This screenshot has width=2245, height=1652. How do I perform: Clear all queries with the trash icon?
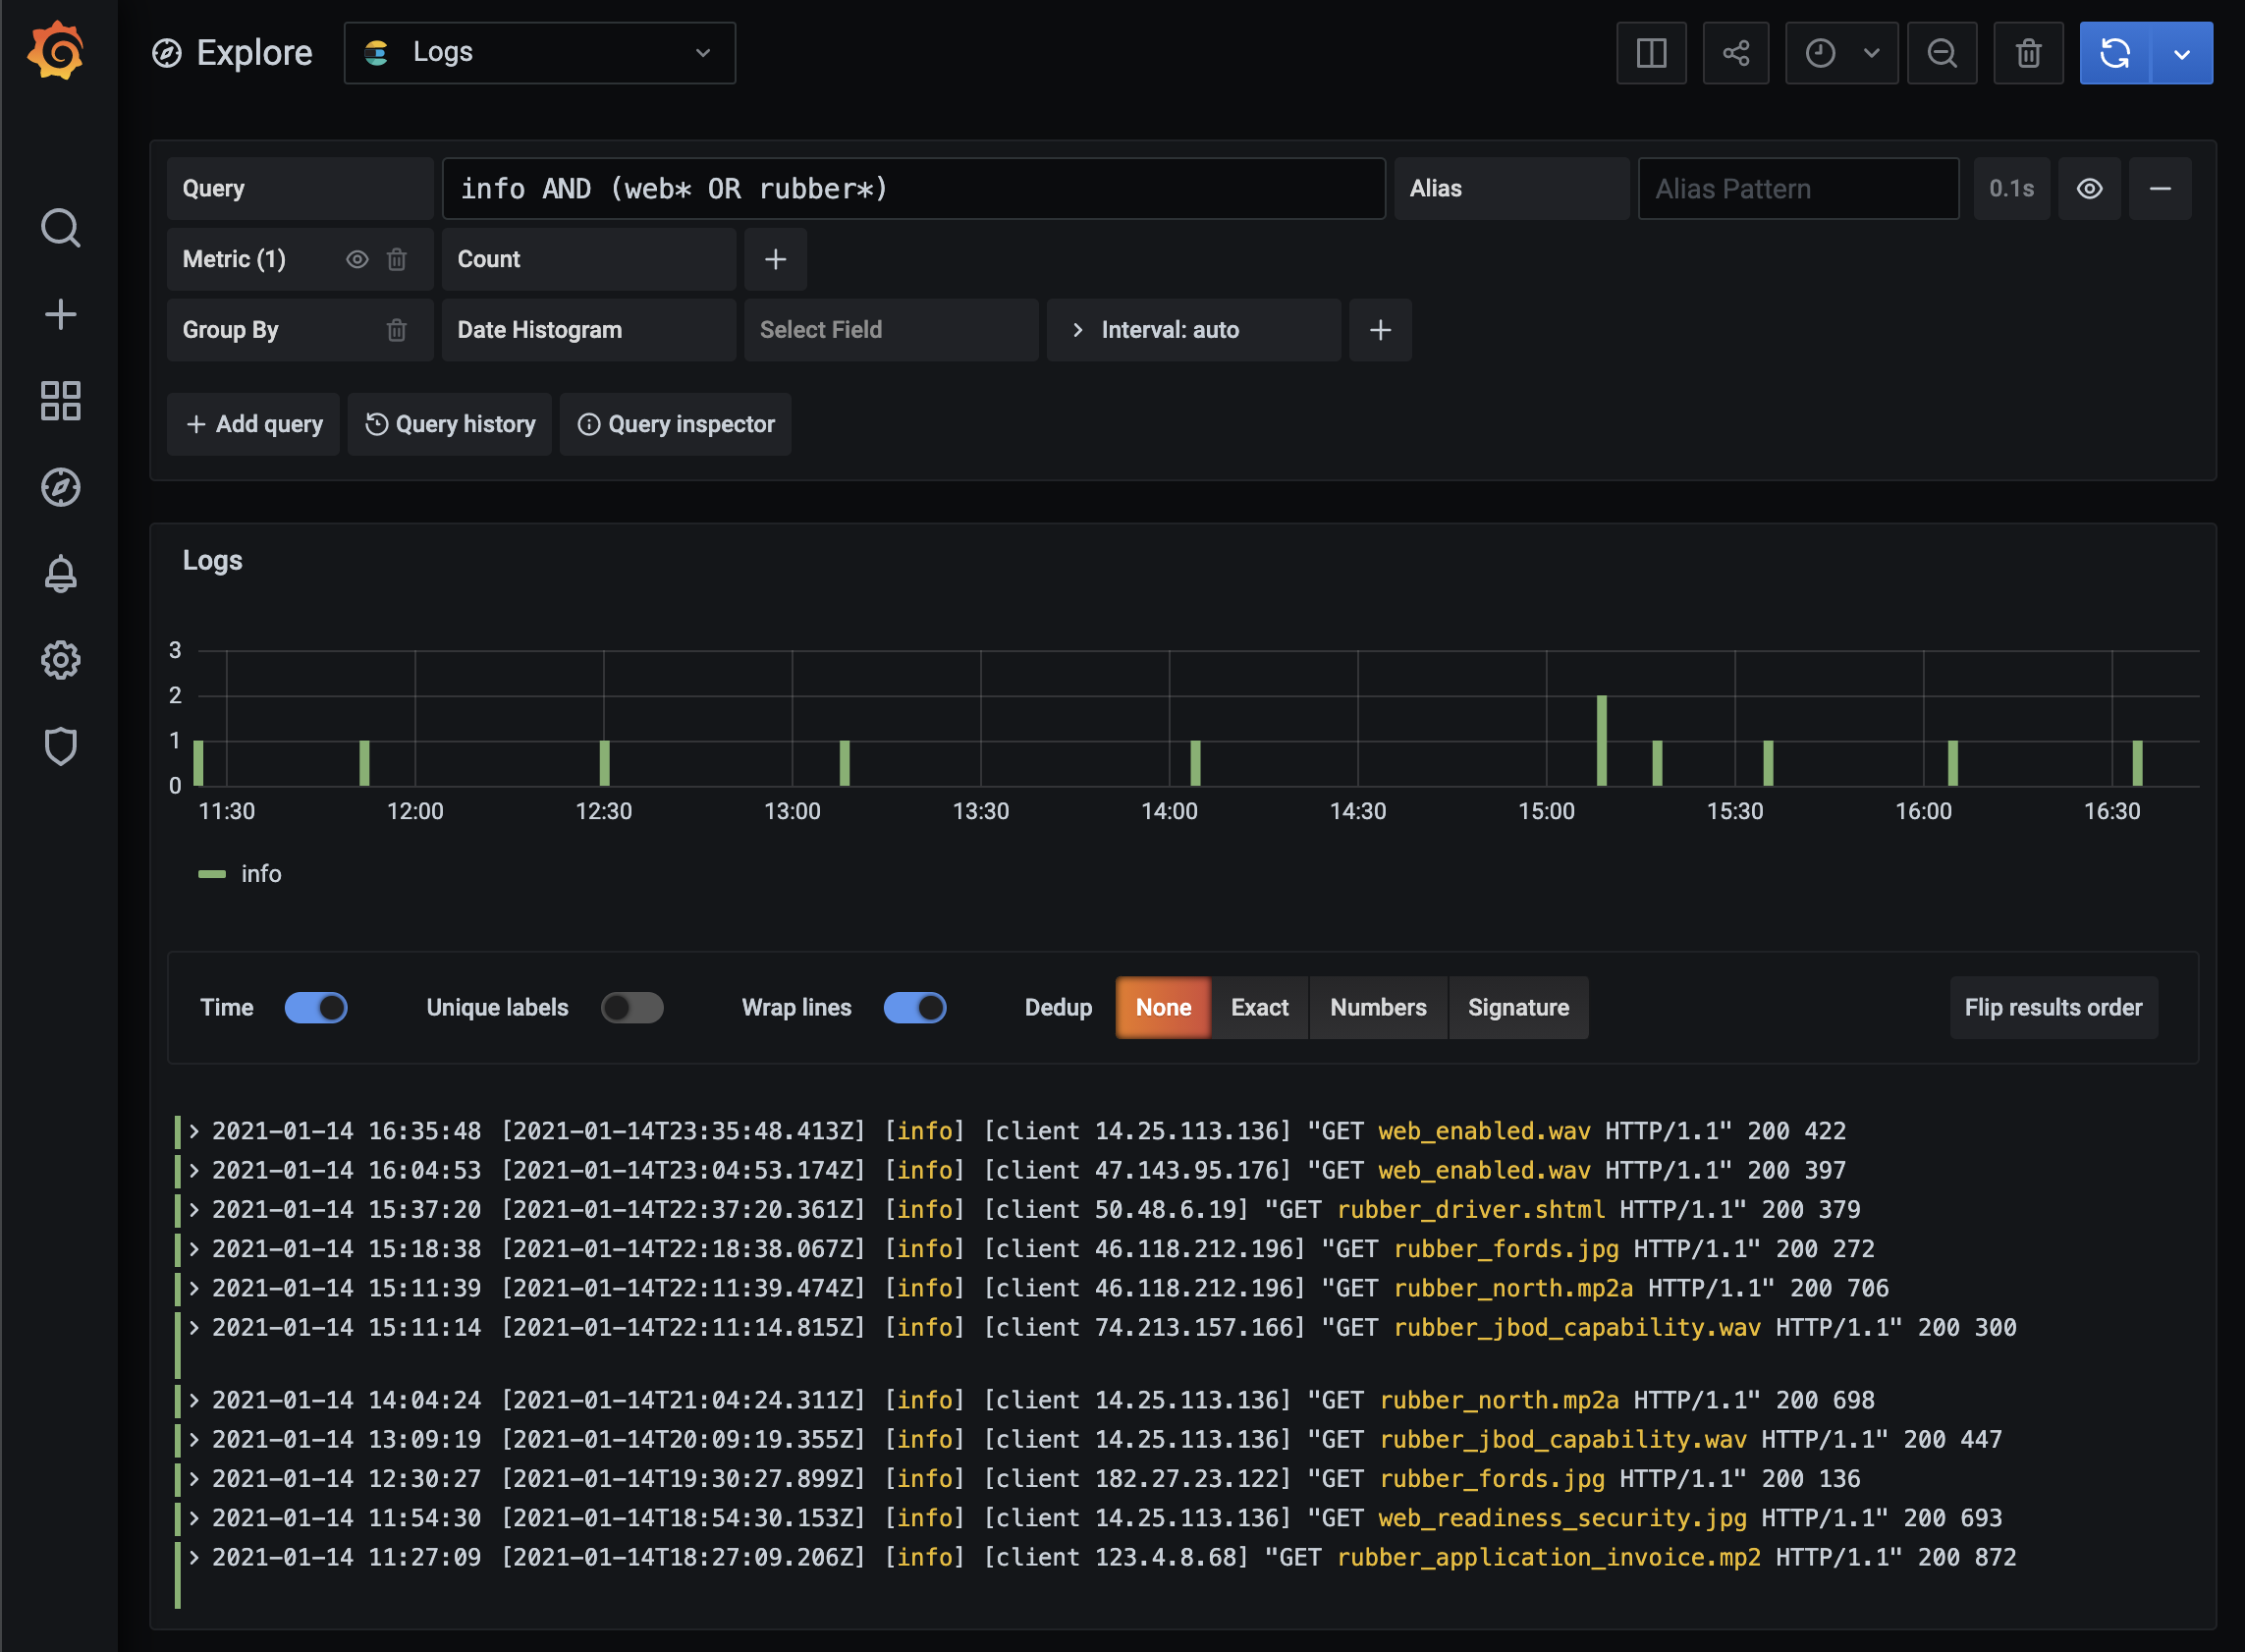coord(2028,52)
